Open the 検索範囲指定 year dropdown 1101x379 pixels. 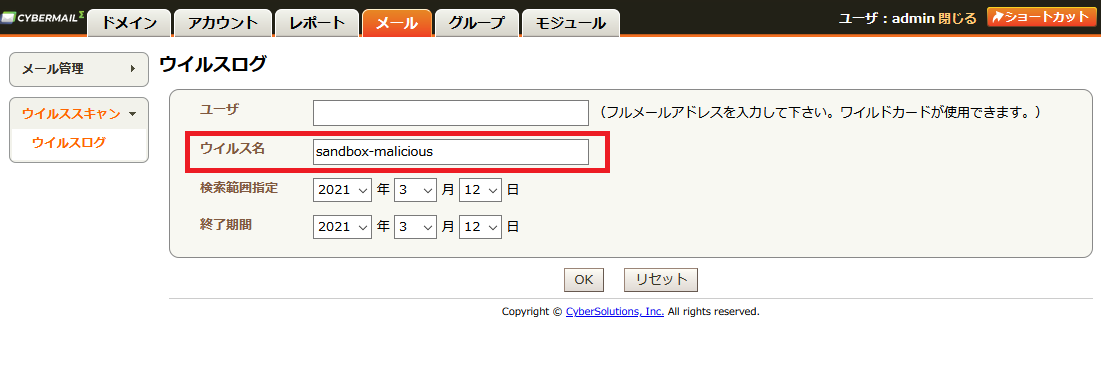(343, 190)
